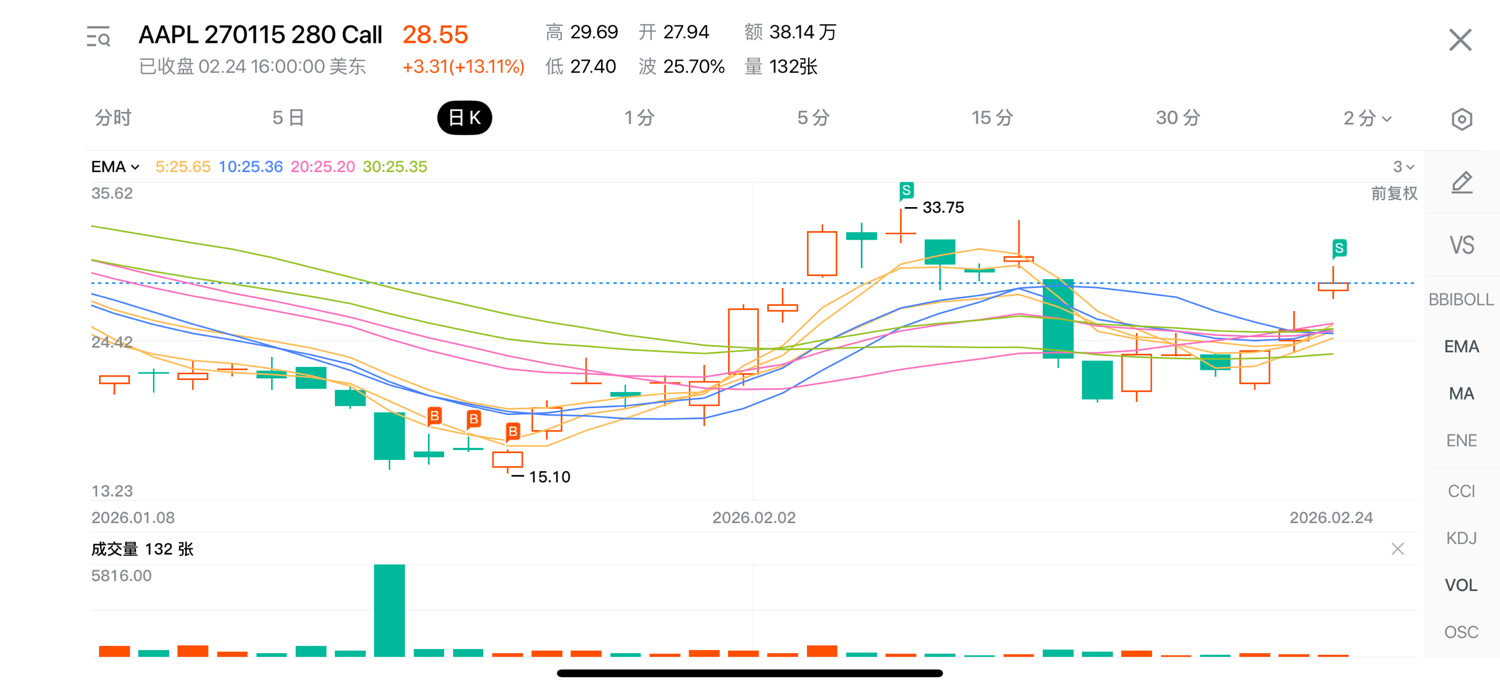This screenshot has height=690, width=1500.
Task: Open the EMA indicator dropdown
Action: pyautogui.click(x=115, y=167)
